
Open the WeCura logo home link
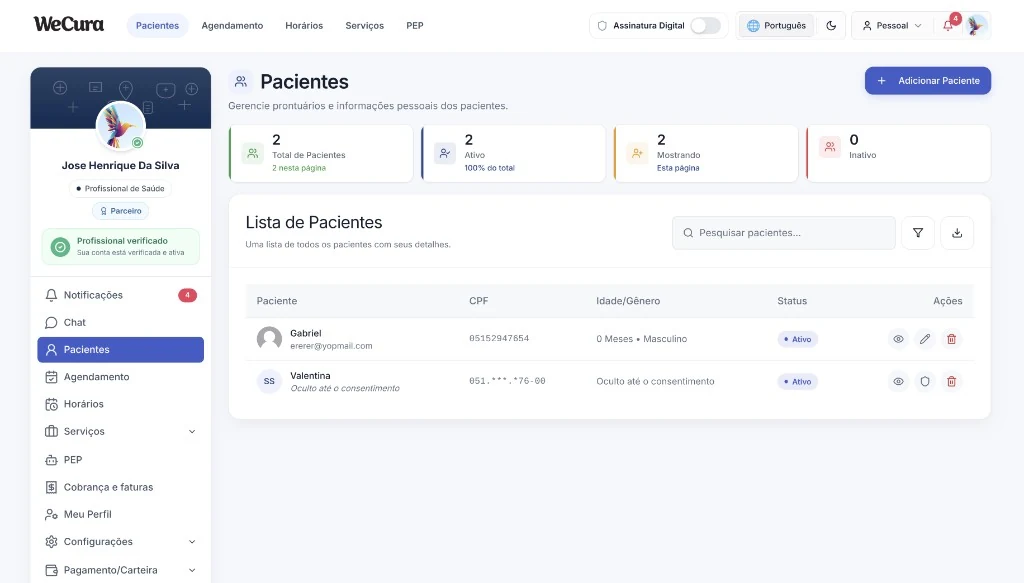tap(69, 25)
